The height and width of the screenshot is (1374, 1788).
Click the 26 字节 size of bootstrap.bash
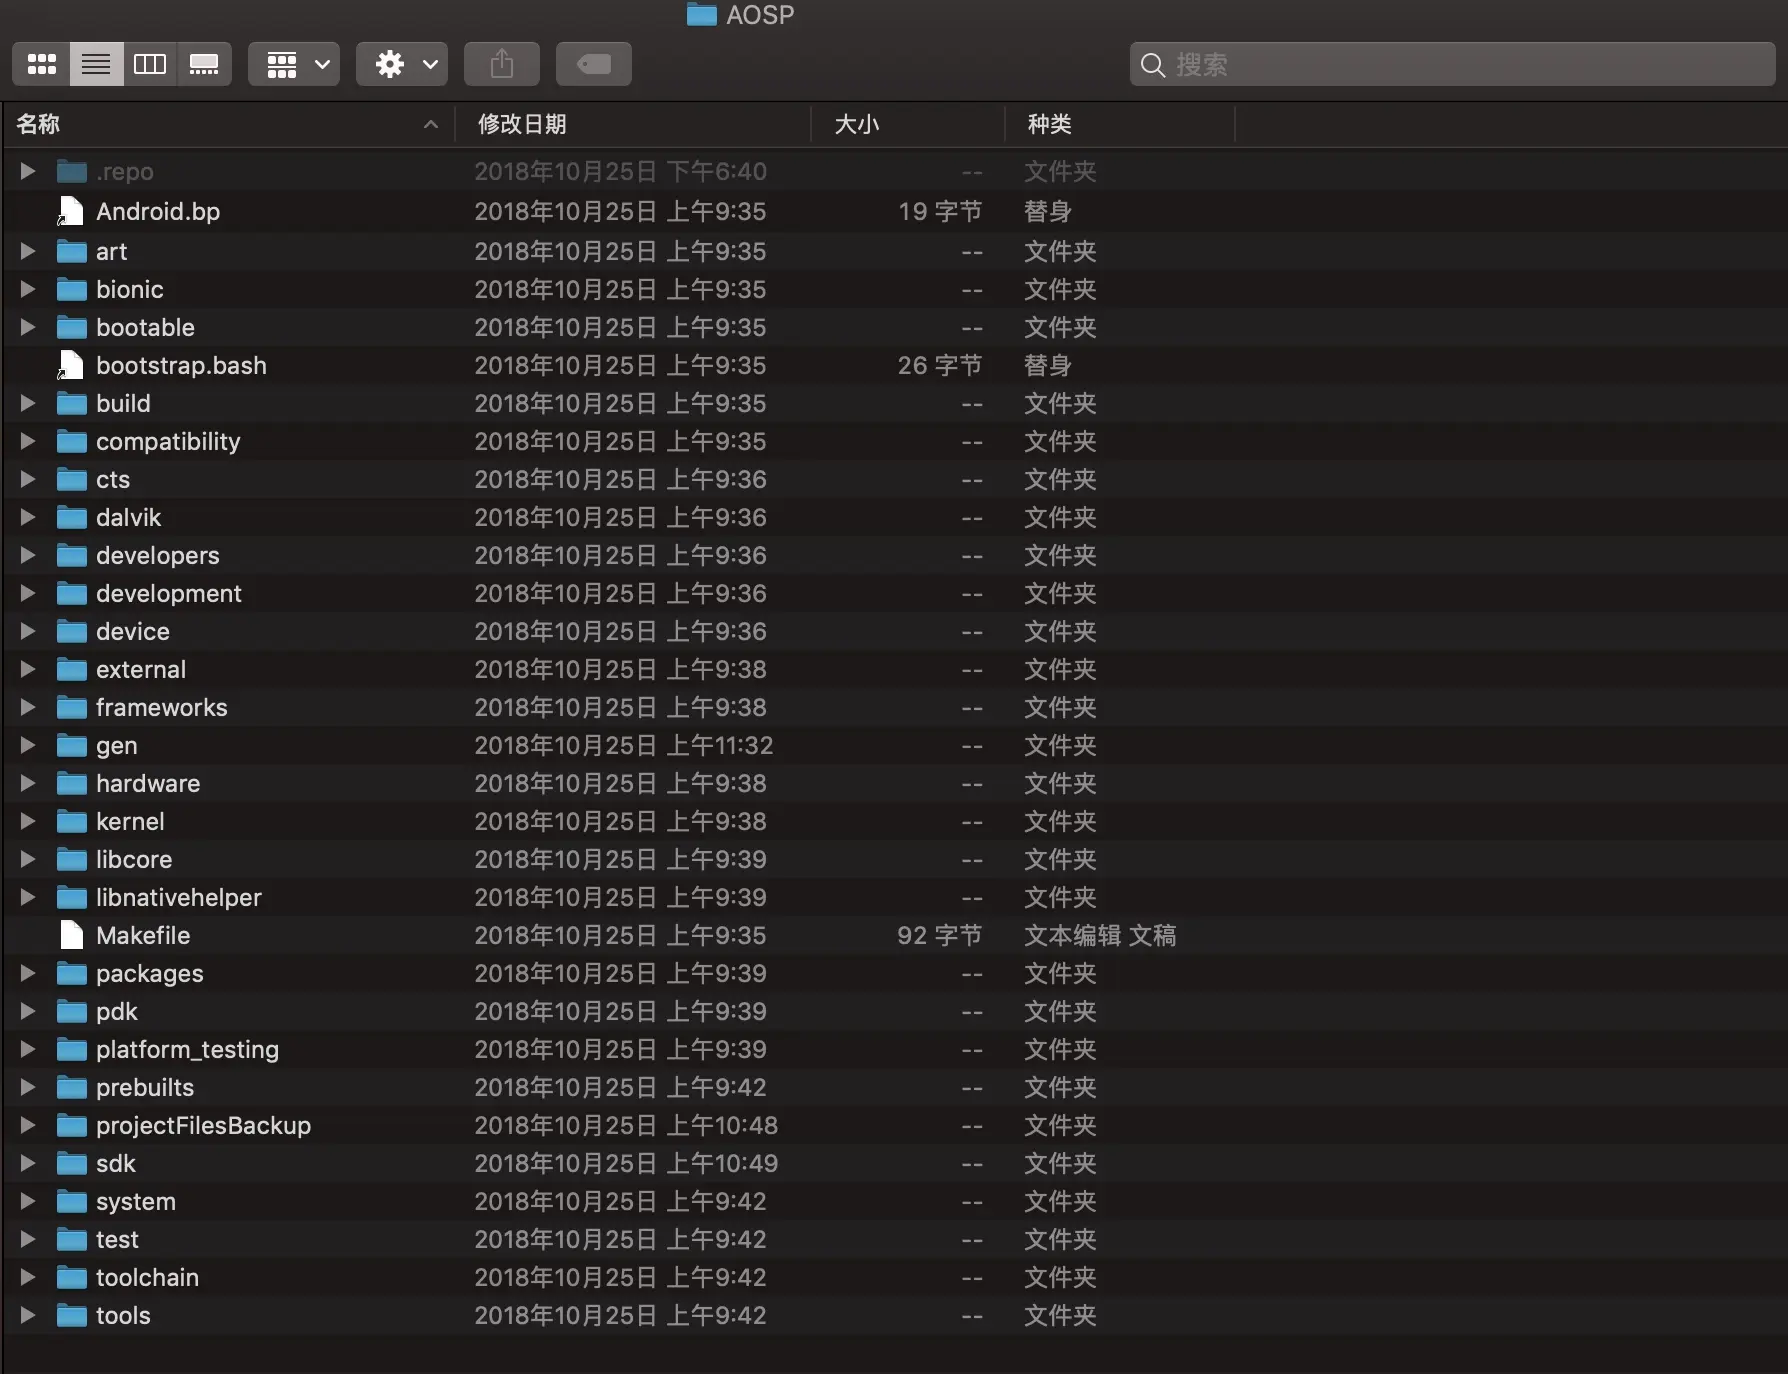(x=940, y=365)
